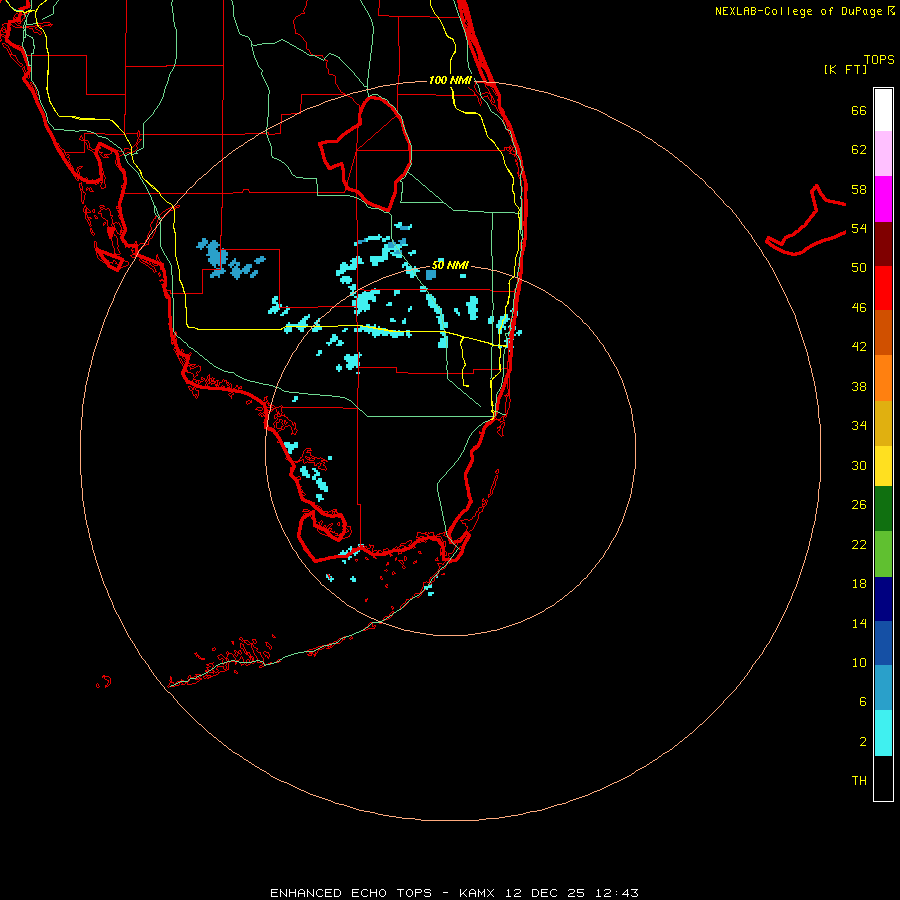Click the TH legend label
This screenshot has height=900, width=900.
859,781
